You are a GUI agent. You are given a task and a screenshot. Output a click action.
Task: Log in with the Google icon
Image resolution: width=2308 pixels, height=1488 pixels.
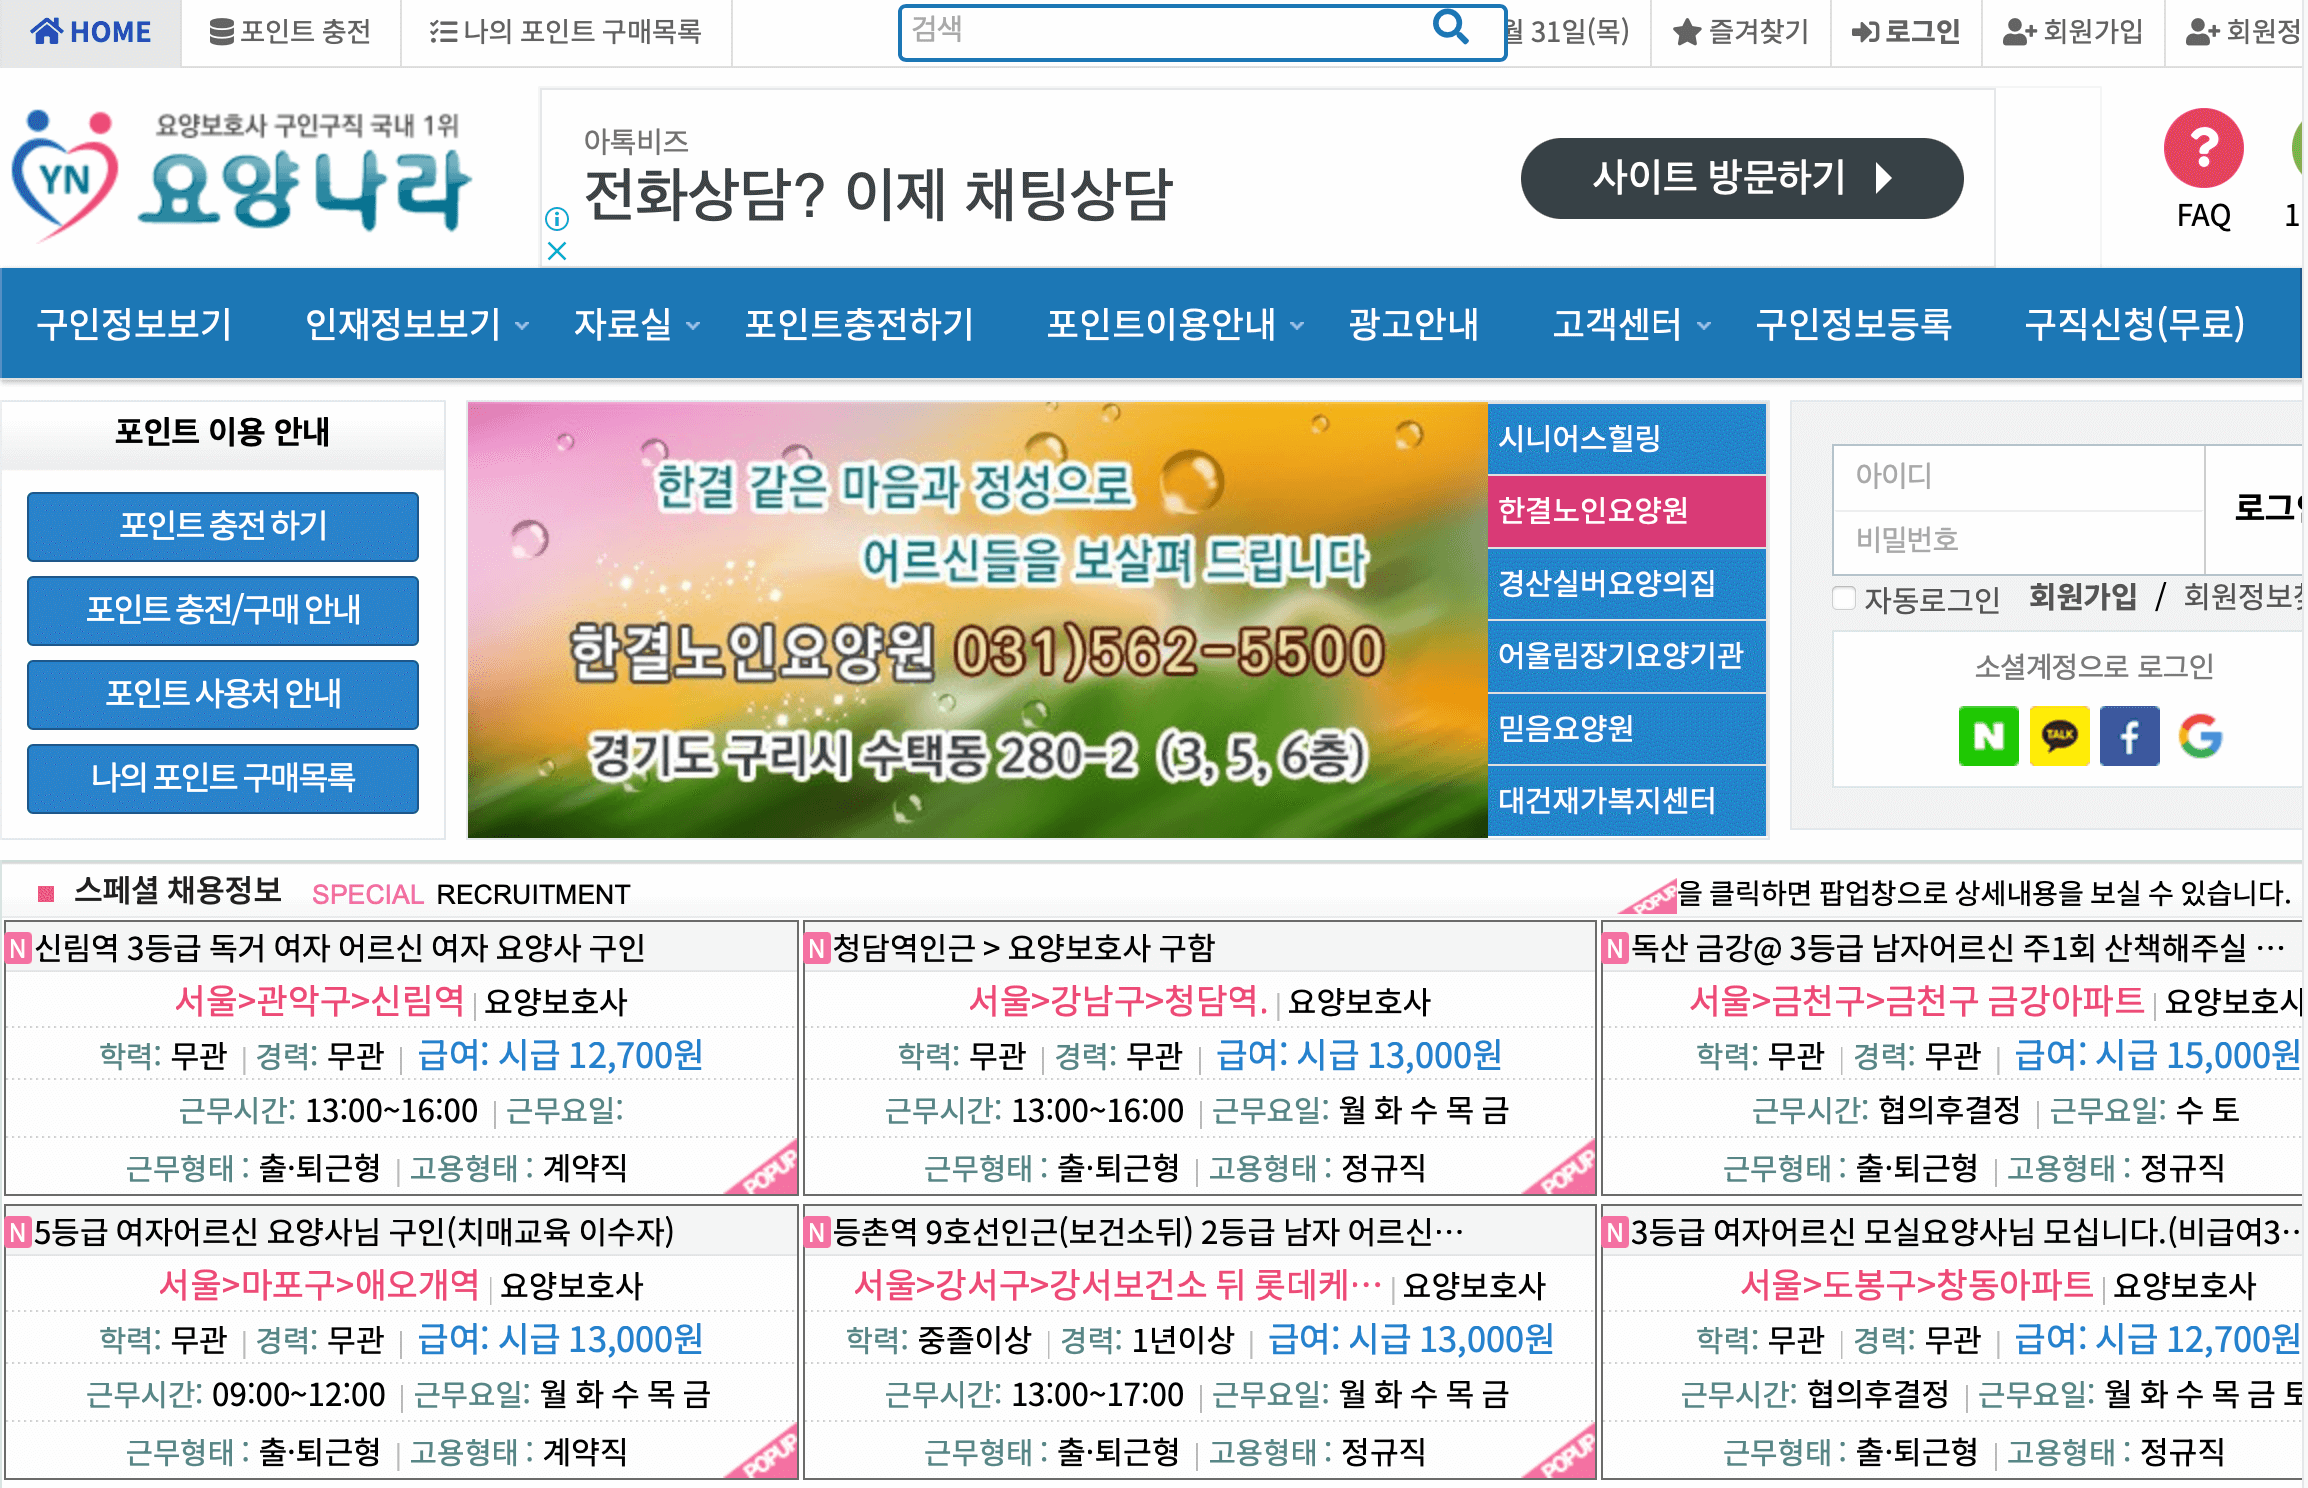click(2200, 736)
